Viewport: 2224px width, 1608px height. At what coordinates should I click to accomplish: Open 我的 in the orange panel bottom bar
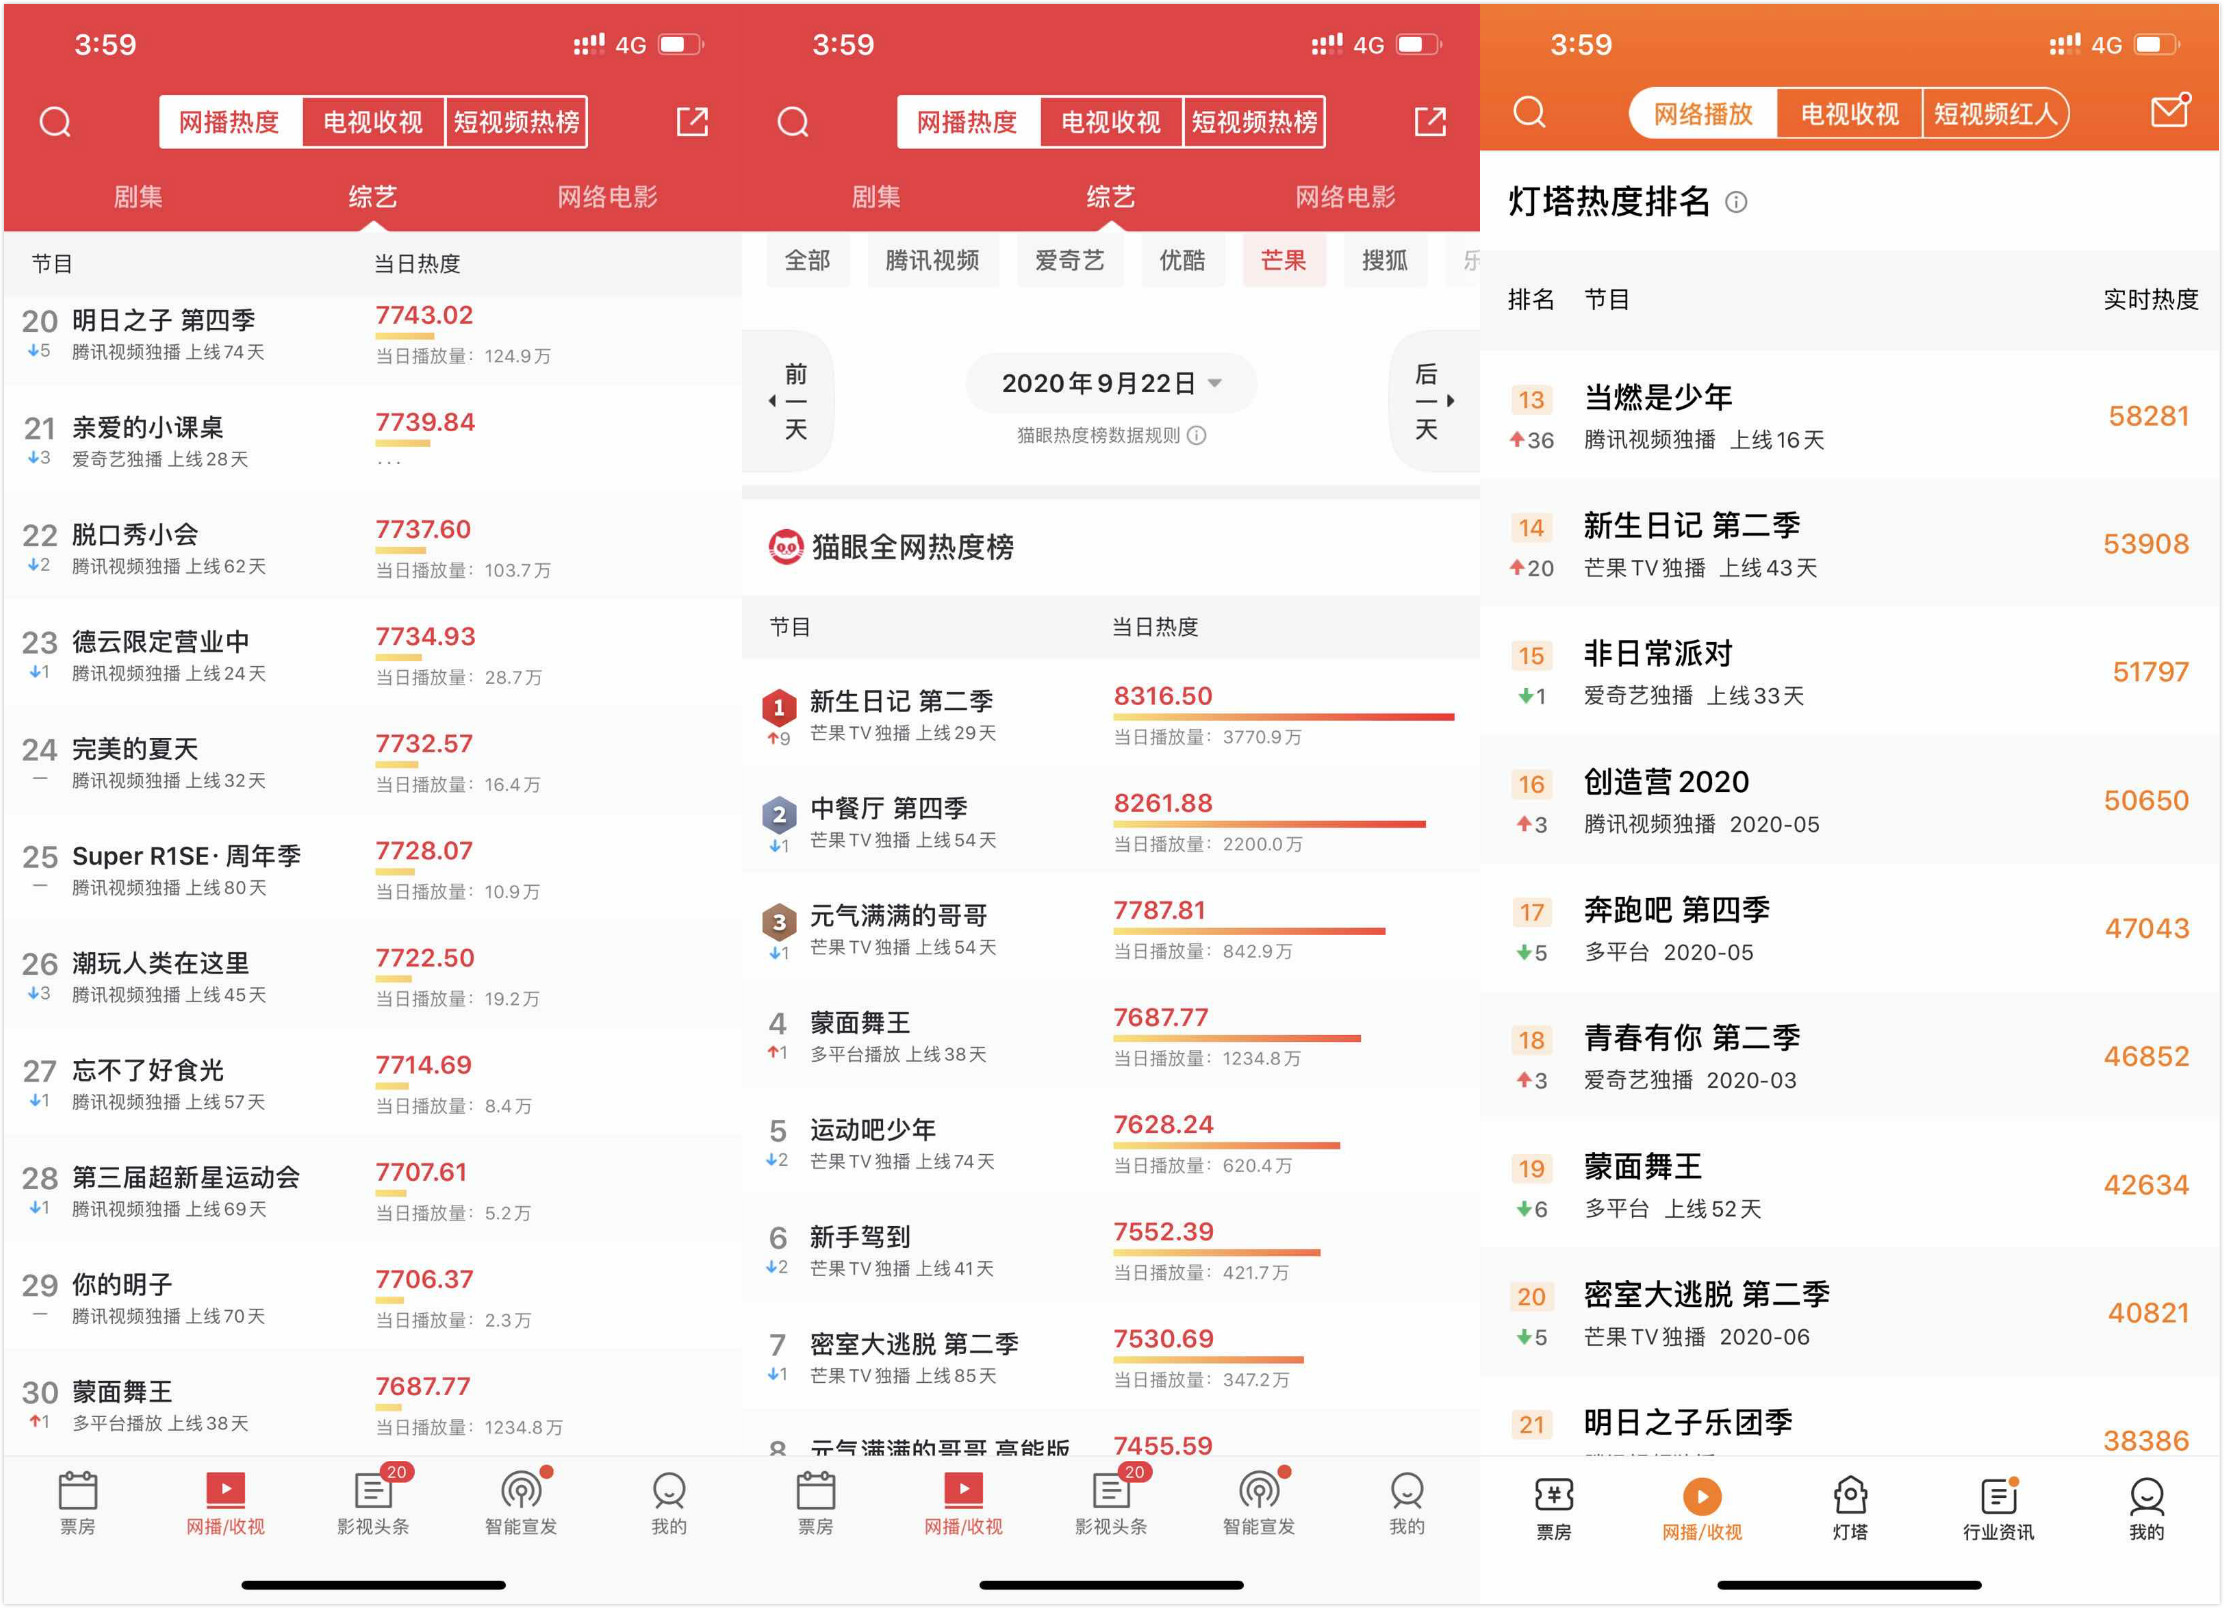2146,1508
